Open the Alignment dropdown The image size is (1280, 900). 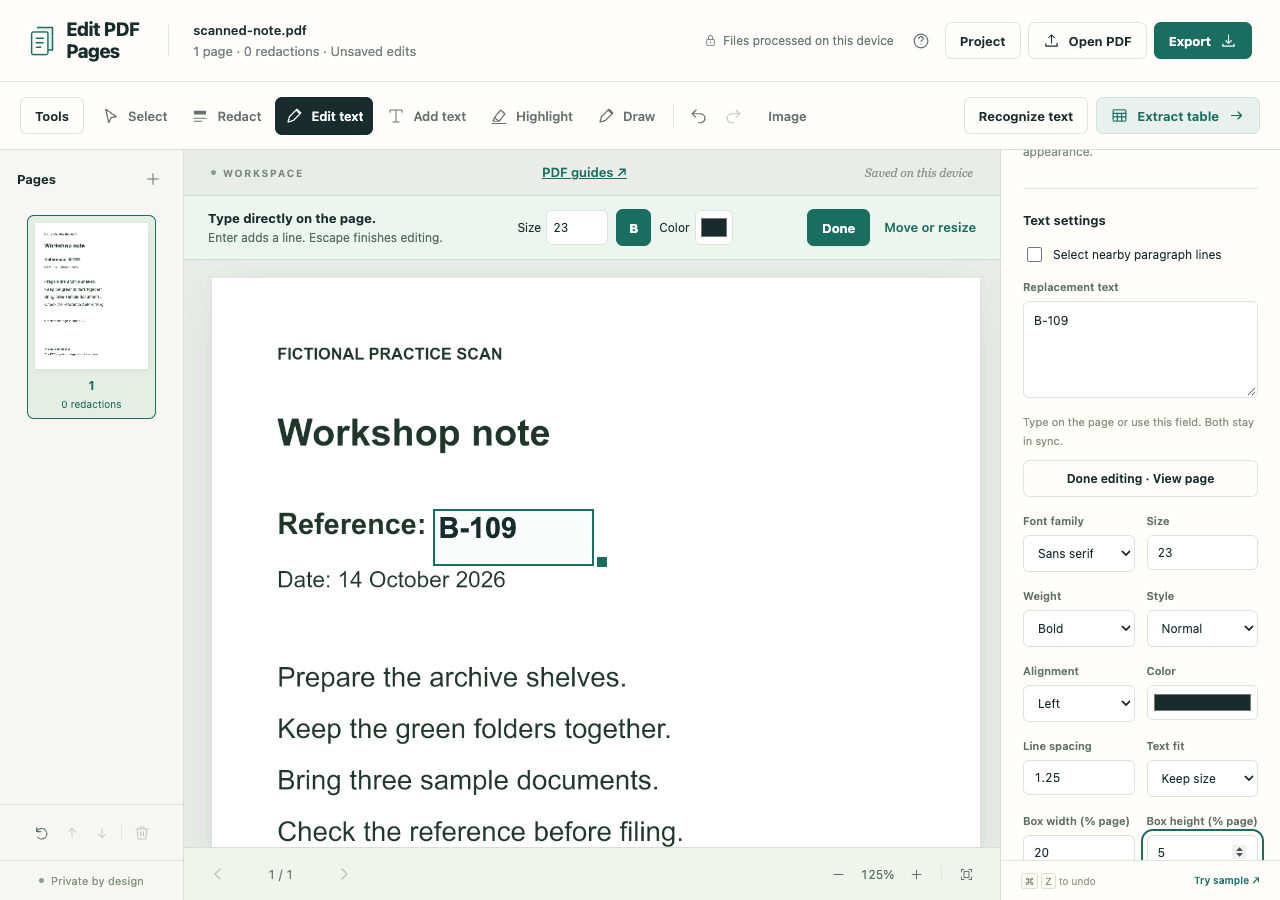tap(1078, 703)
